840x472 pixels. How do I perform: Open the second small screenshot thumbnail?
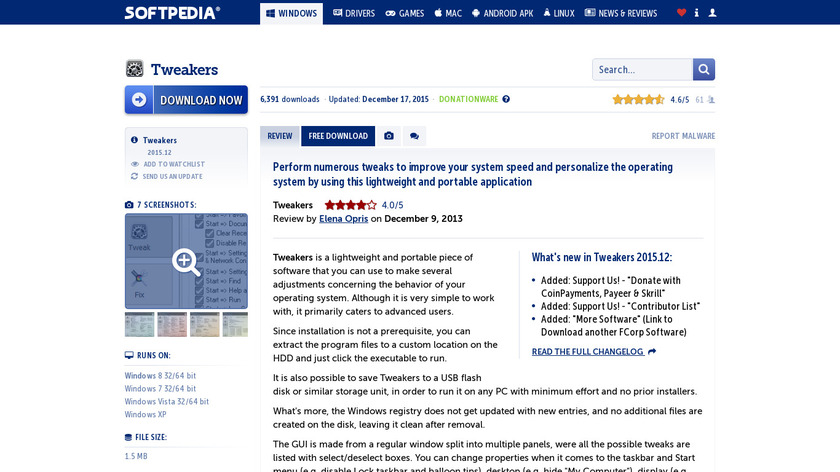point(172,325)
